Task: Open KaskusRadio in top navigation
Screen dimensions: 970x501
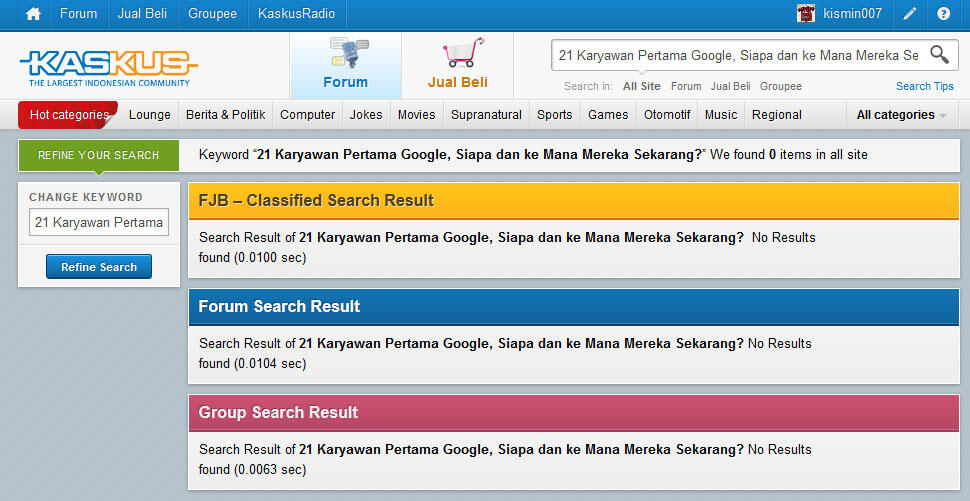Action: [x=296, y=14]
